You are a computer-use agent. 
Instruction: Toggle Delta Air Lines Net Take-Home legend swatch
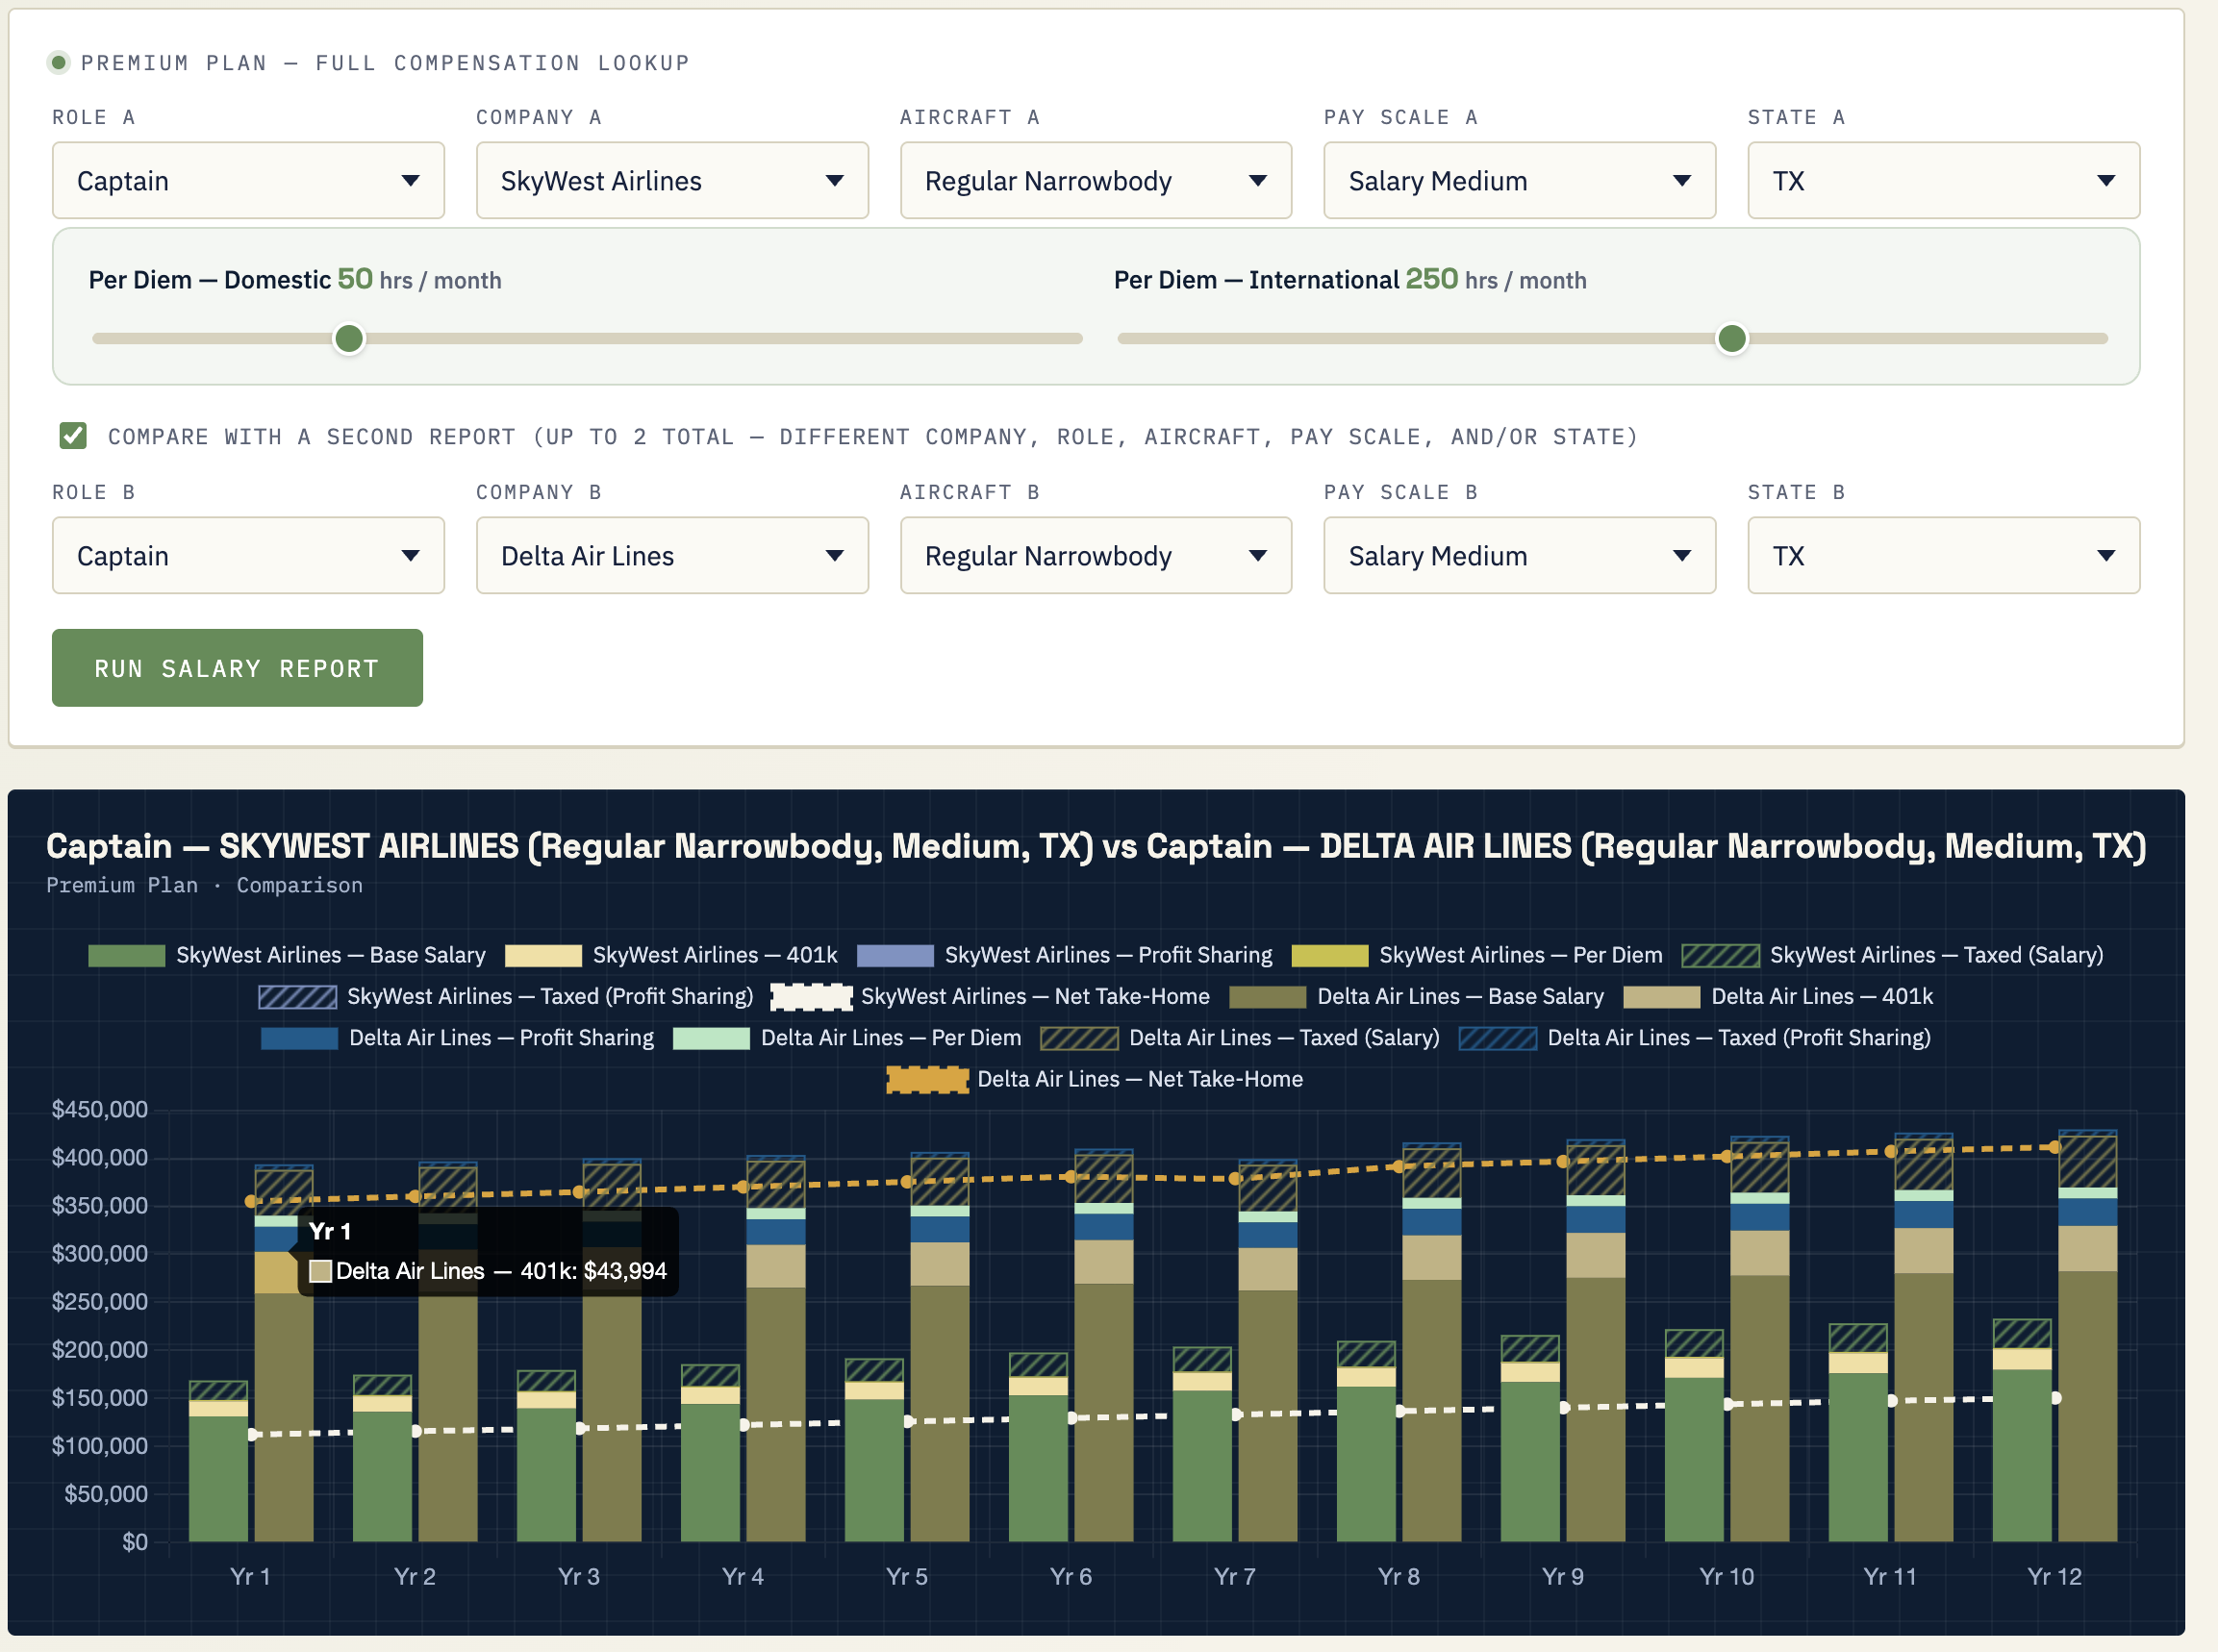click(927, 1080)
